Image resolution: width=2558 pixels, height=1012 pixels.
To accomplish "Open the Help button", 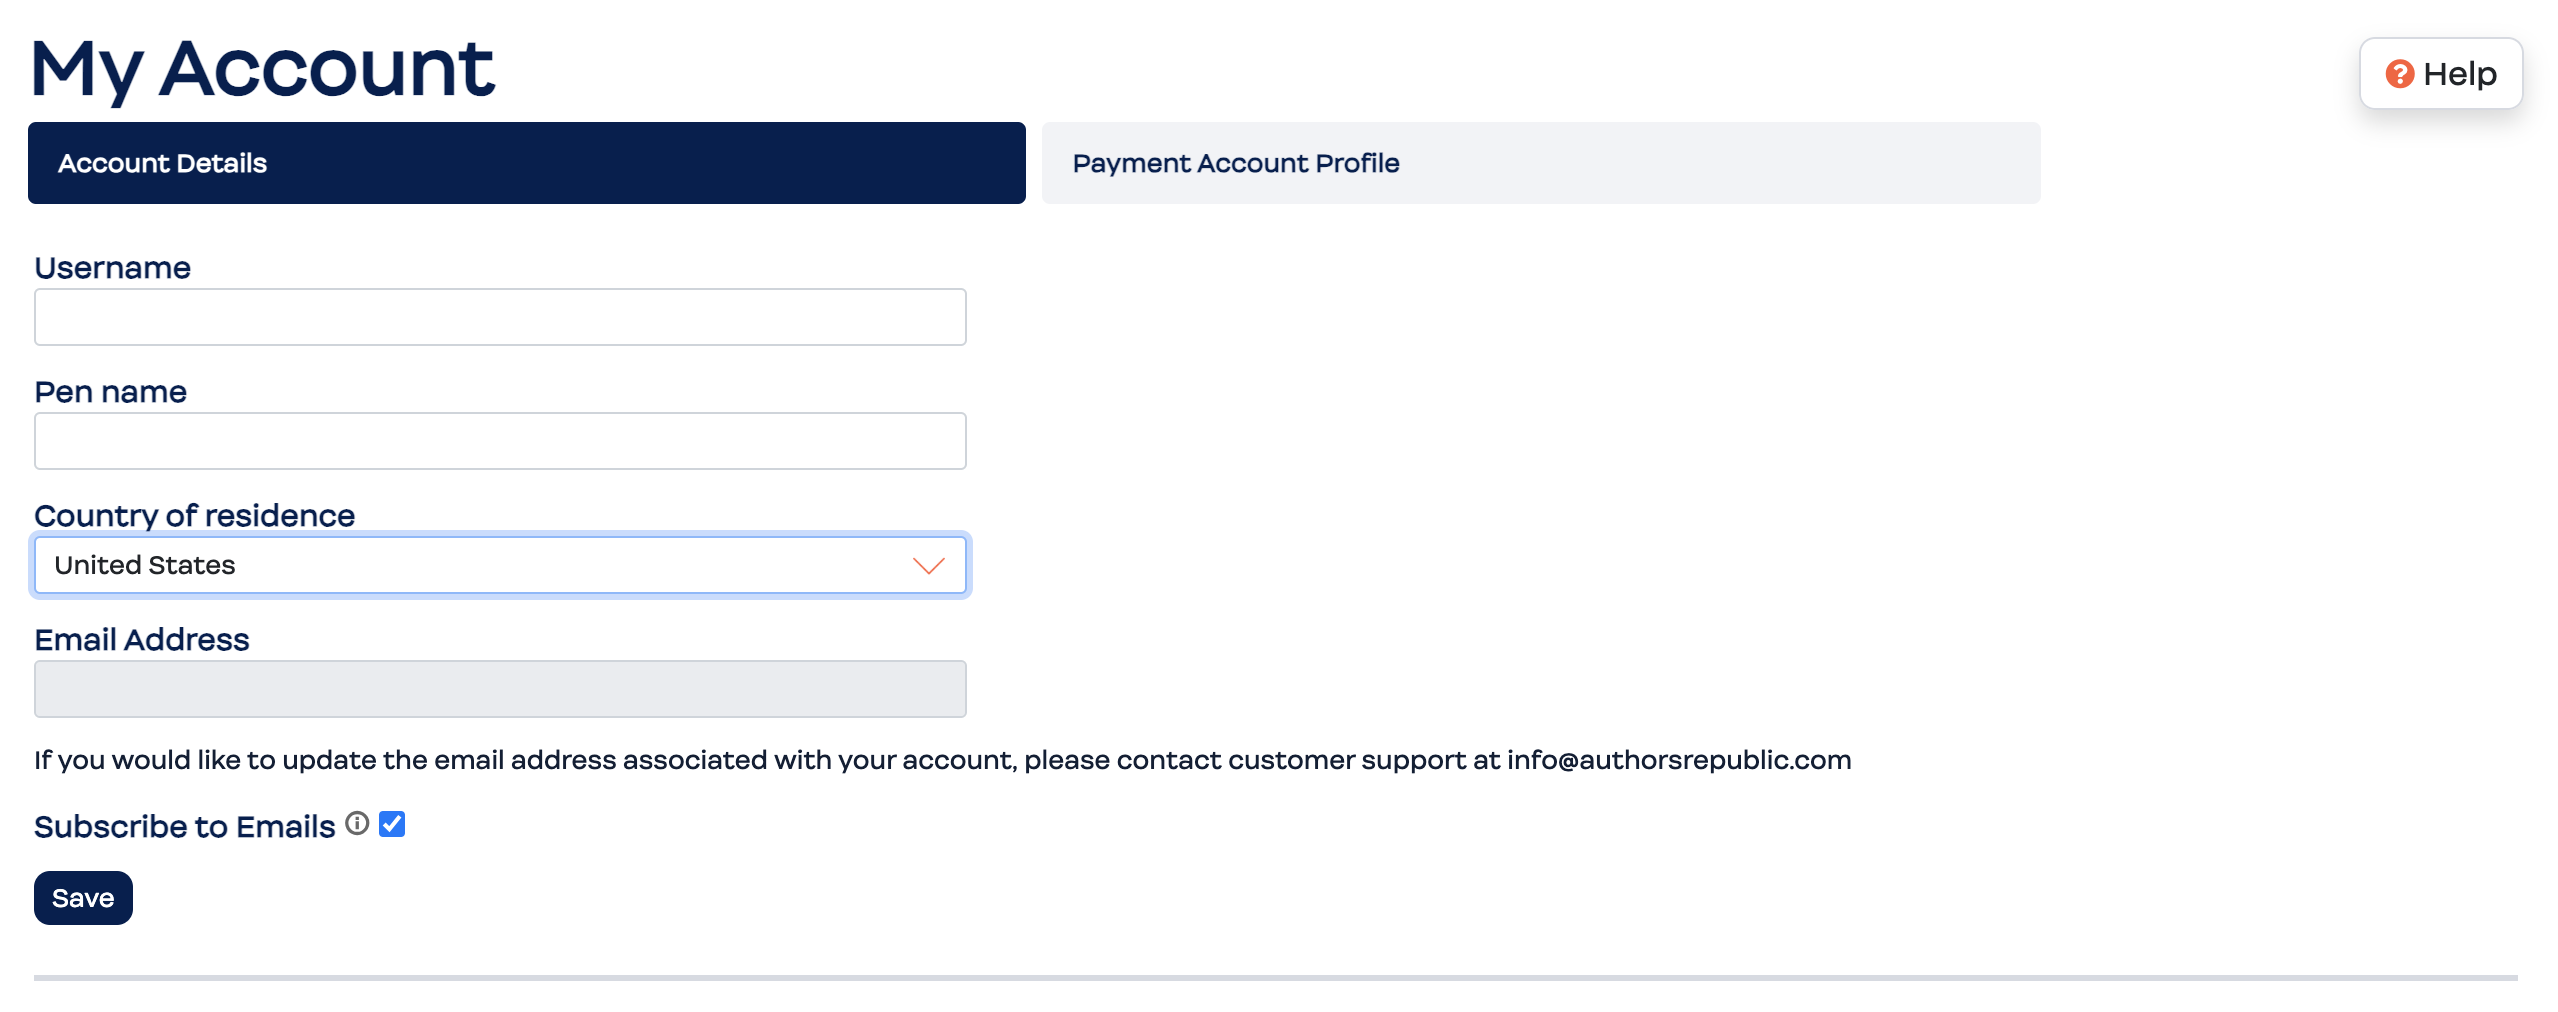I will [x=2441, y=74].
